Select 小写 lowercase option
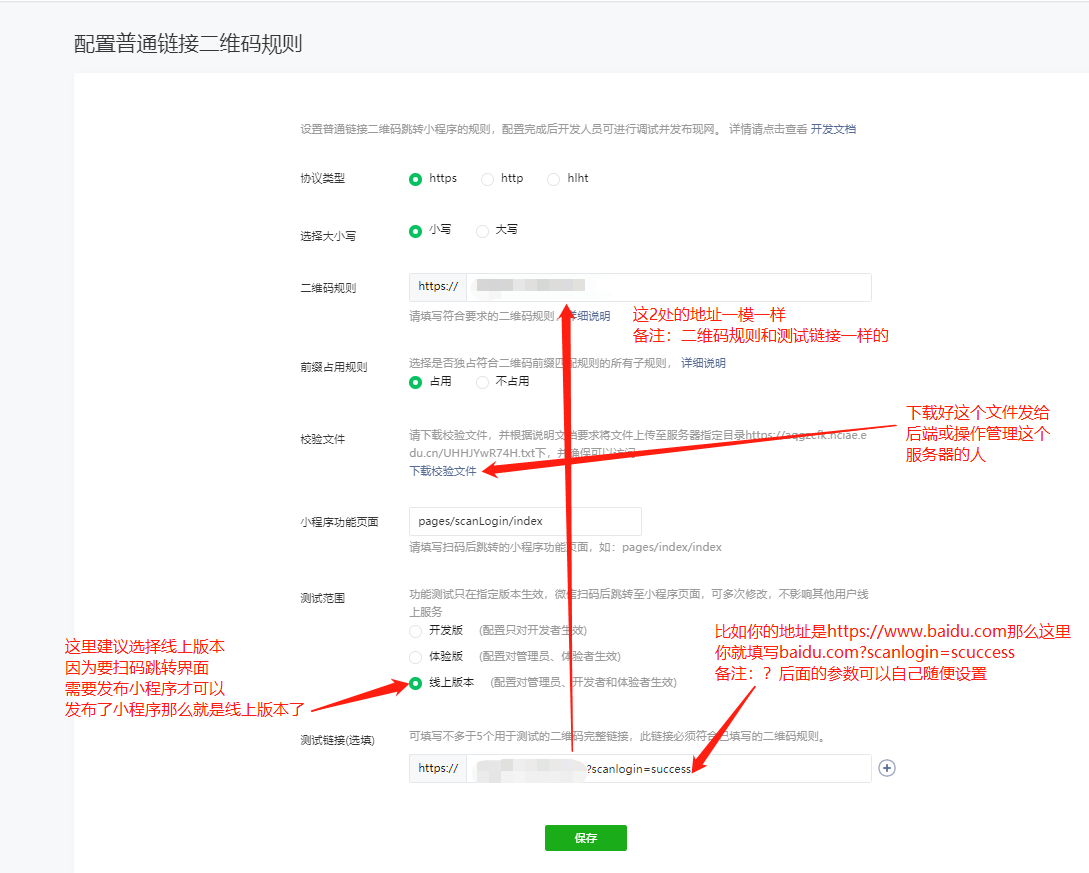The image size is (1089, 873). (416, 231)
